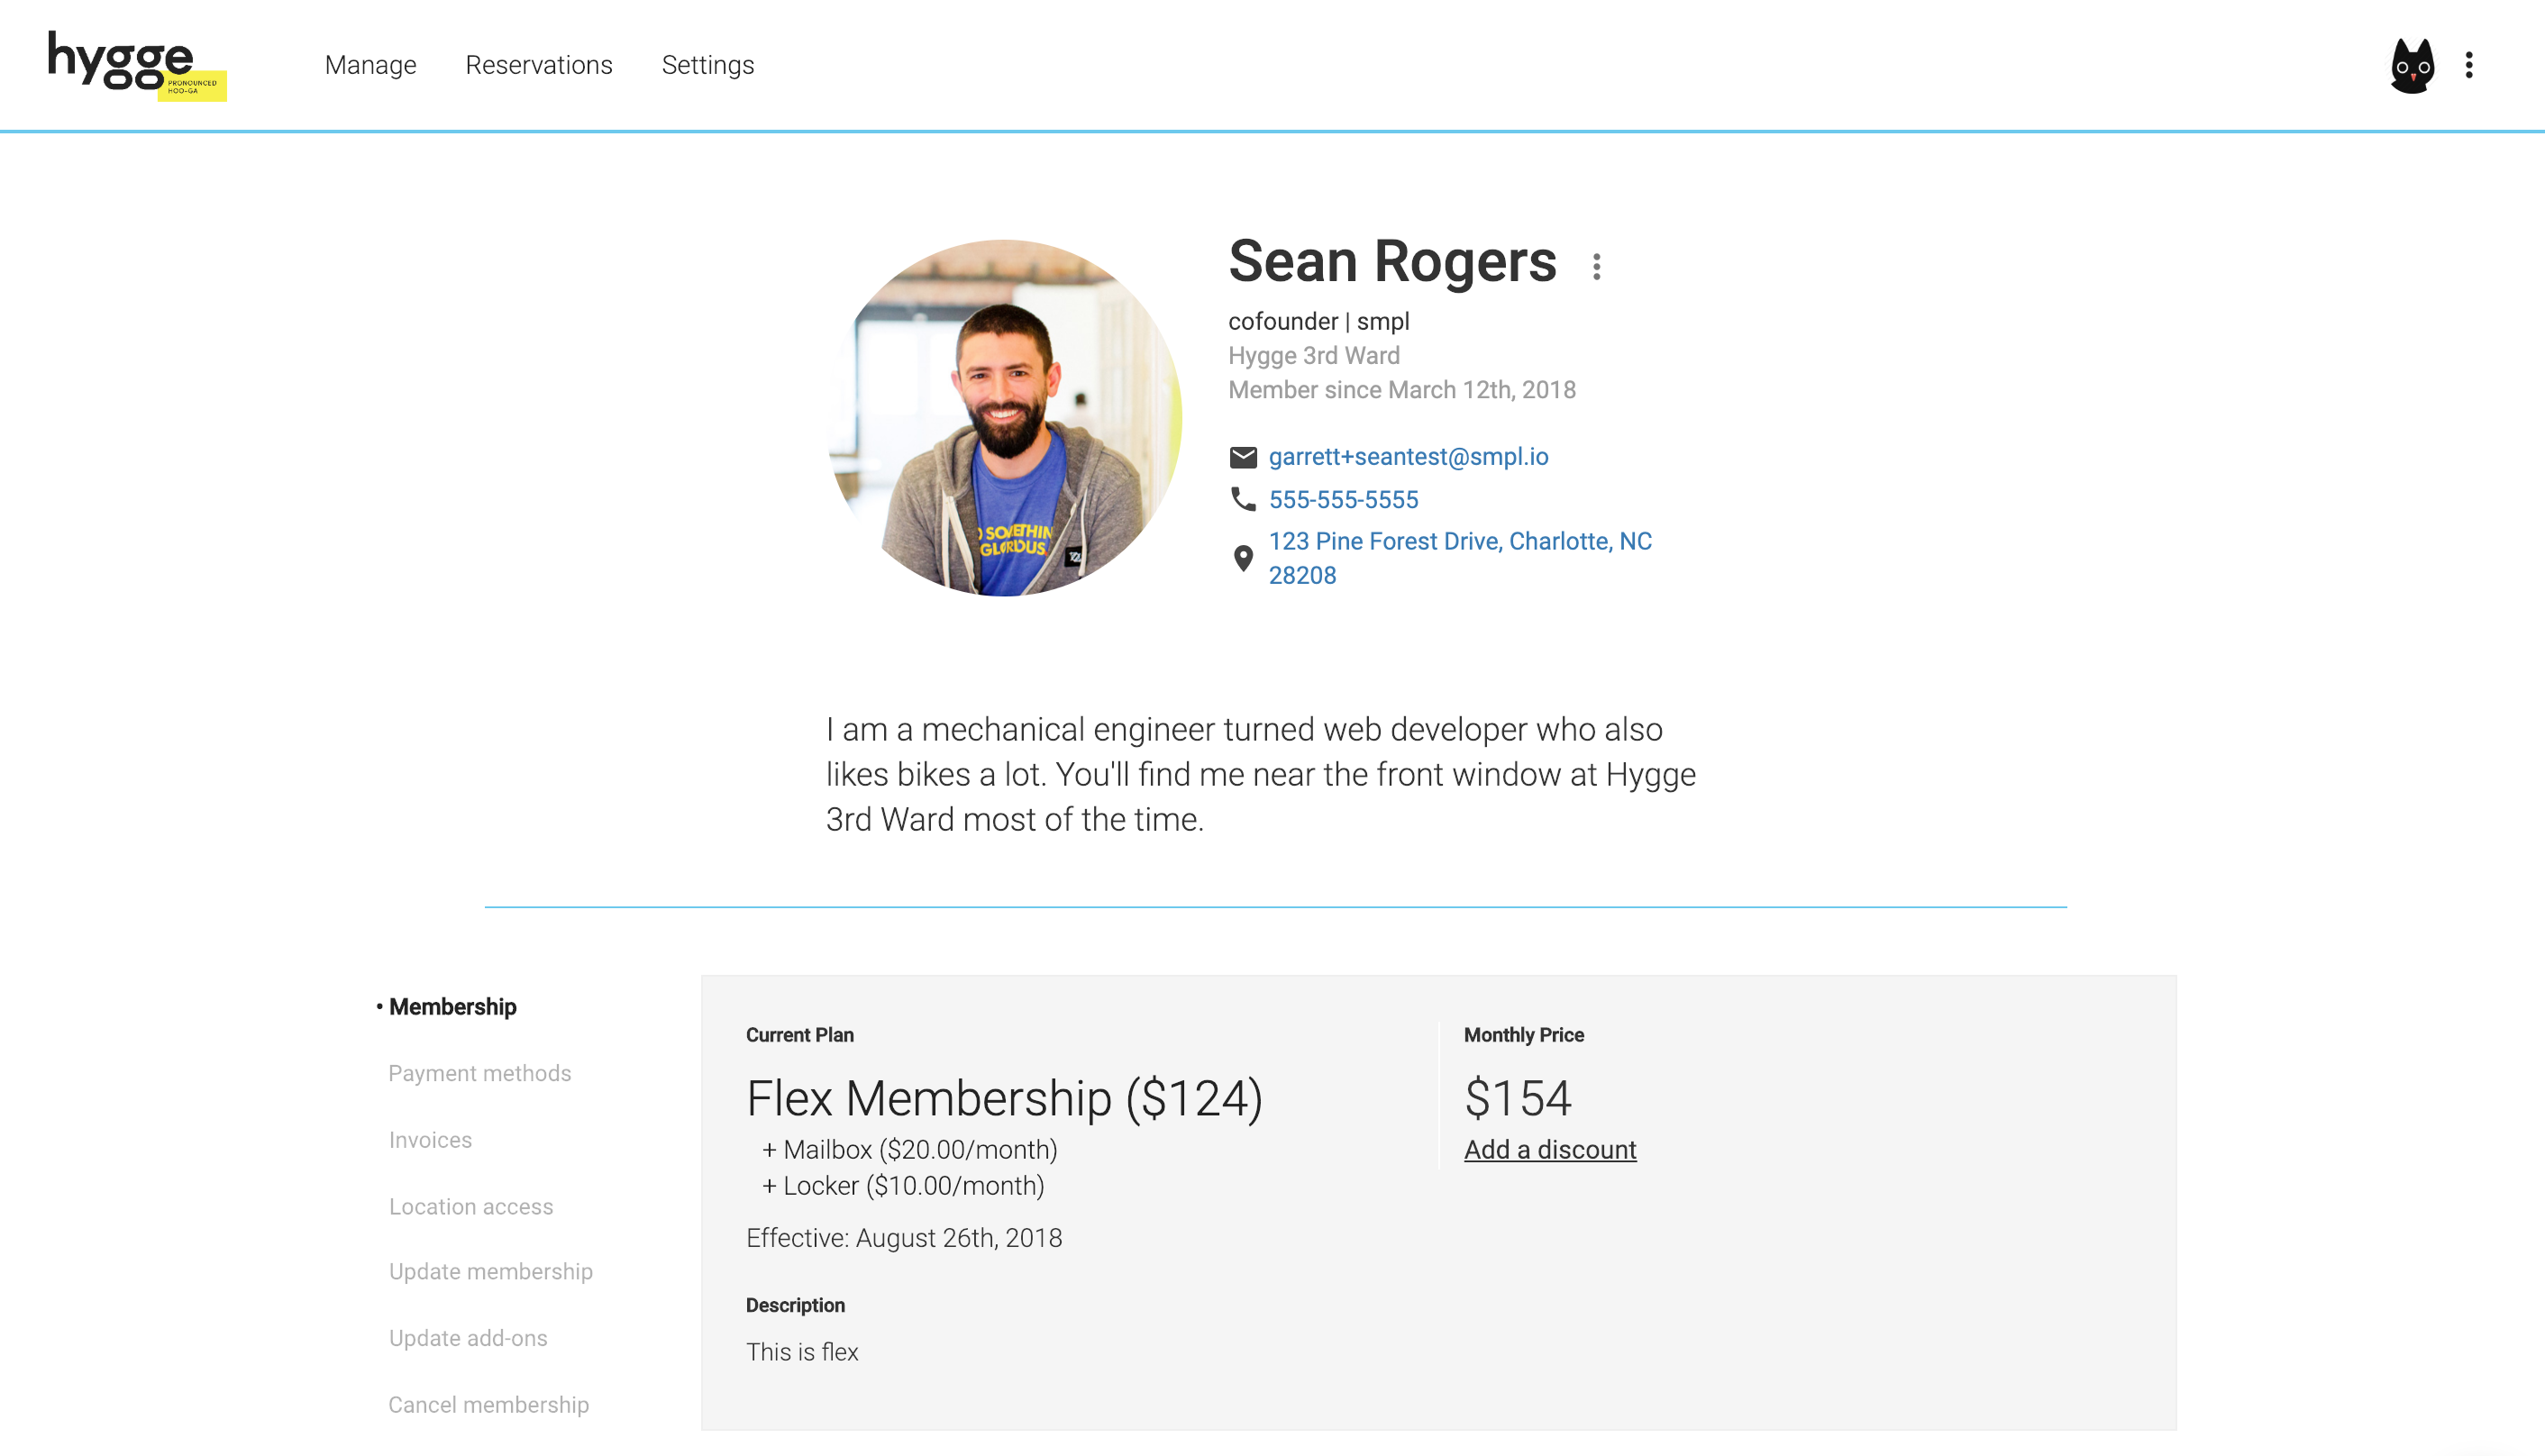This screenshot has width=2545, height=1456.
Task: Open the top-right three-dot menu
Action: click(2469, 66)
